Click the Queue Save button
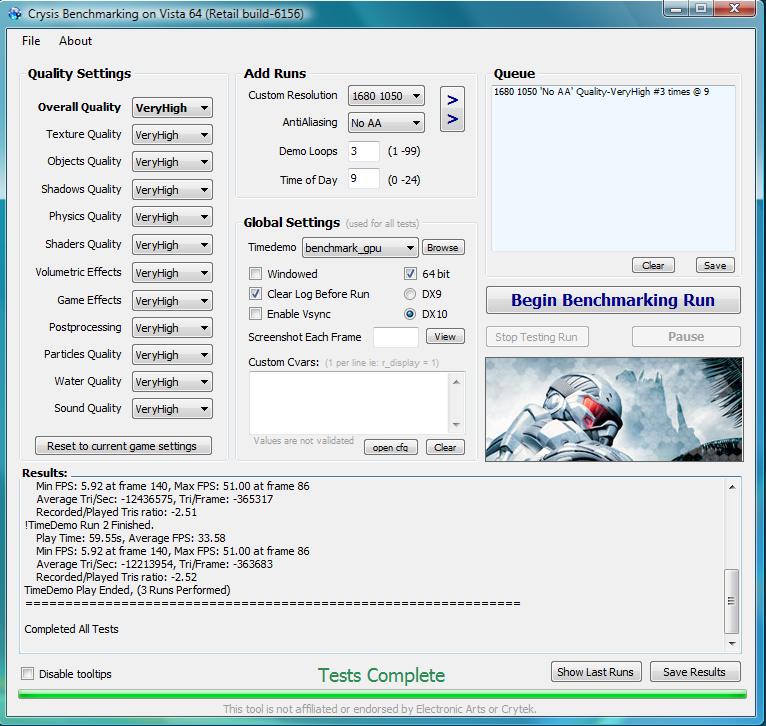 tap(715, 265)
